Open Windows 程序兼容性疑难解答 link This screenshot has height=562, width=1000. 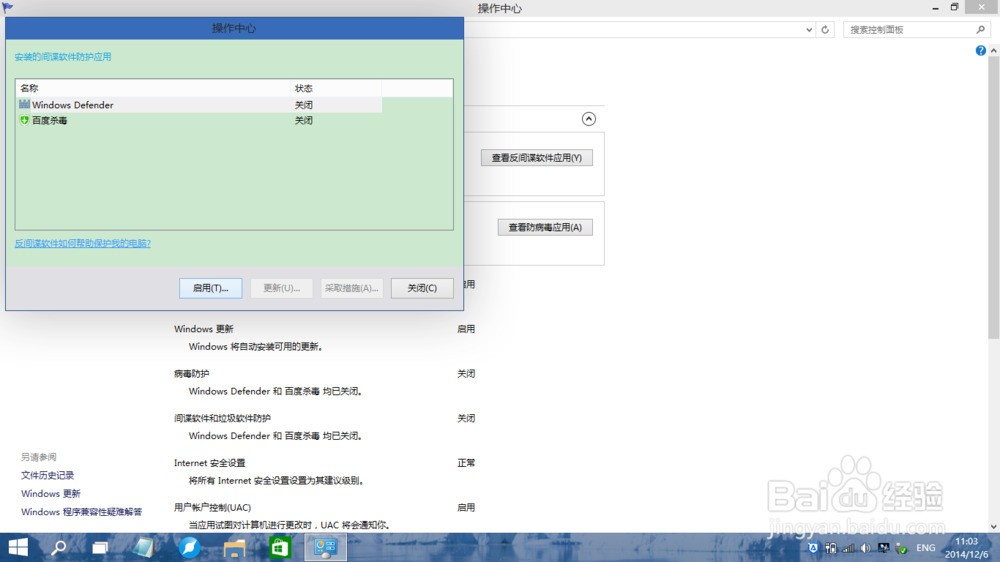(x=82, y=512)
